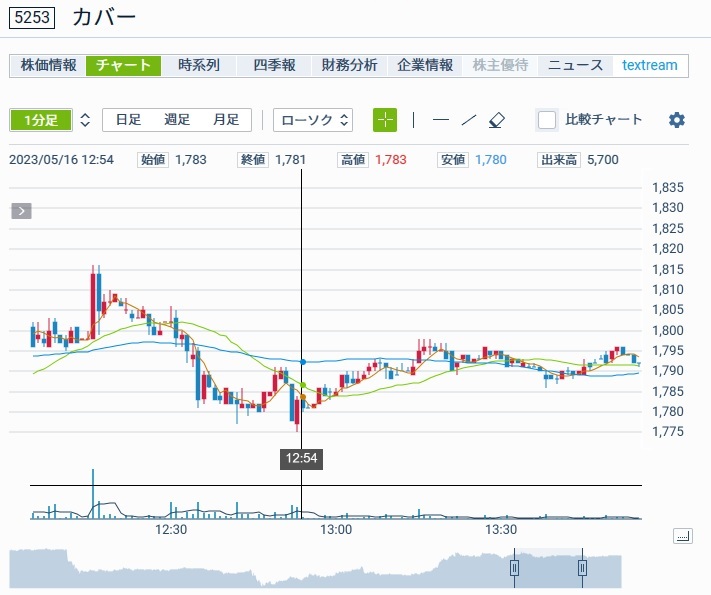Enable the 比較チャート checkbox
Screen dimensions: 711x595
(547, 120)
